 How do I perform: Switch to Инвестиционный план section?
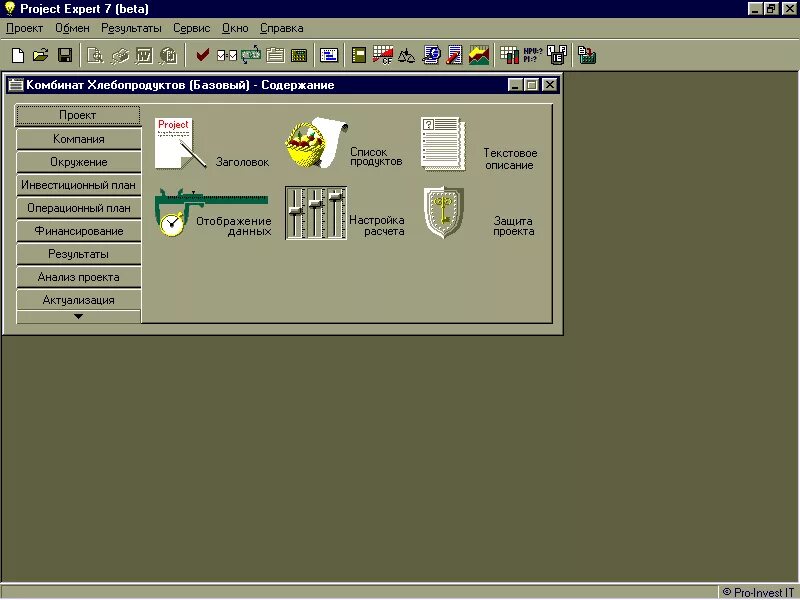pos(79,185)
